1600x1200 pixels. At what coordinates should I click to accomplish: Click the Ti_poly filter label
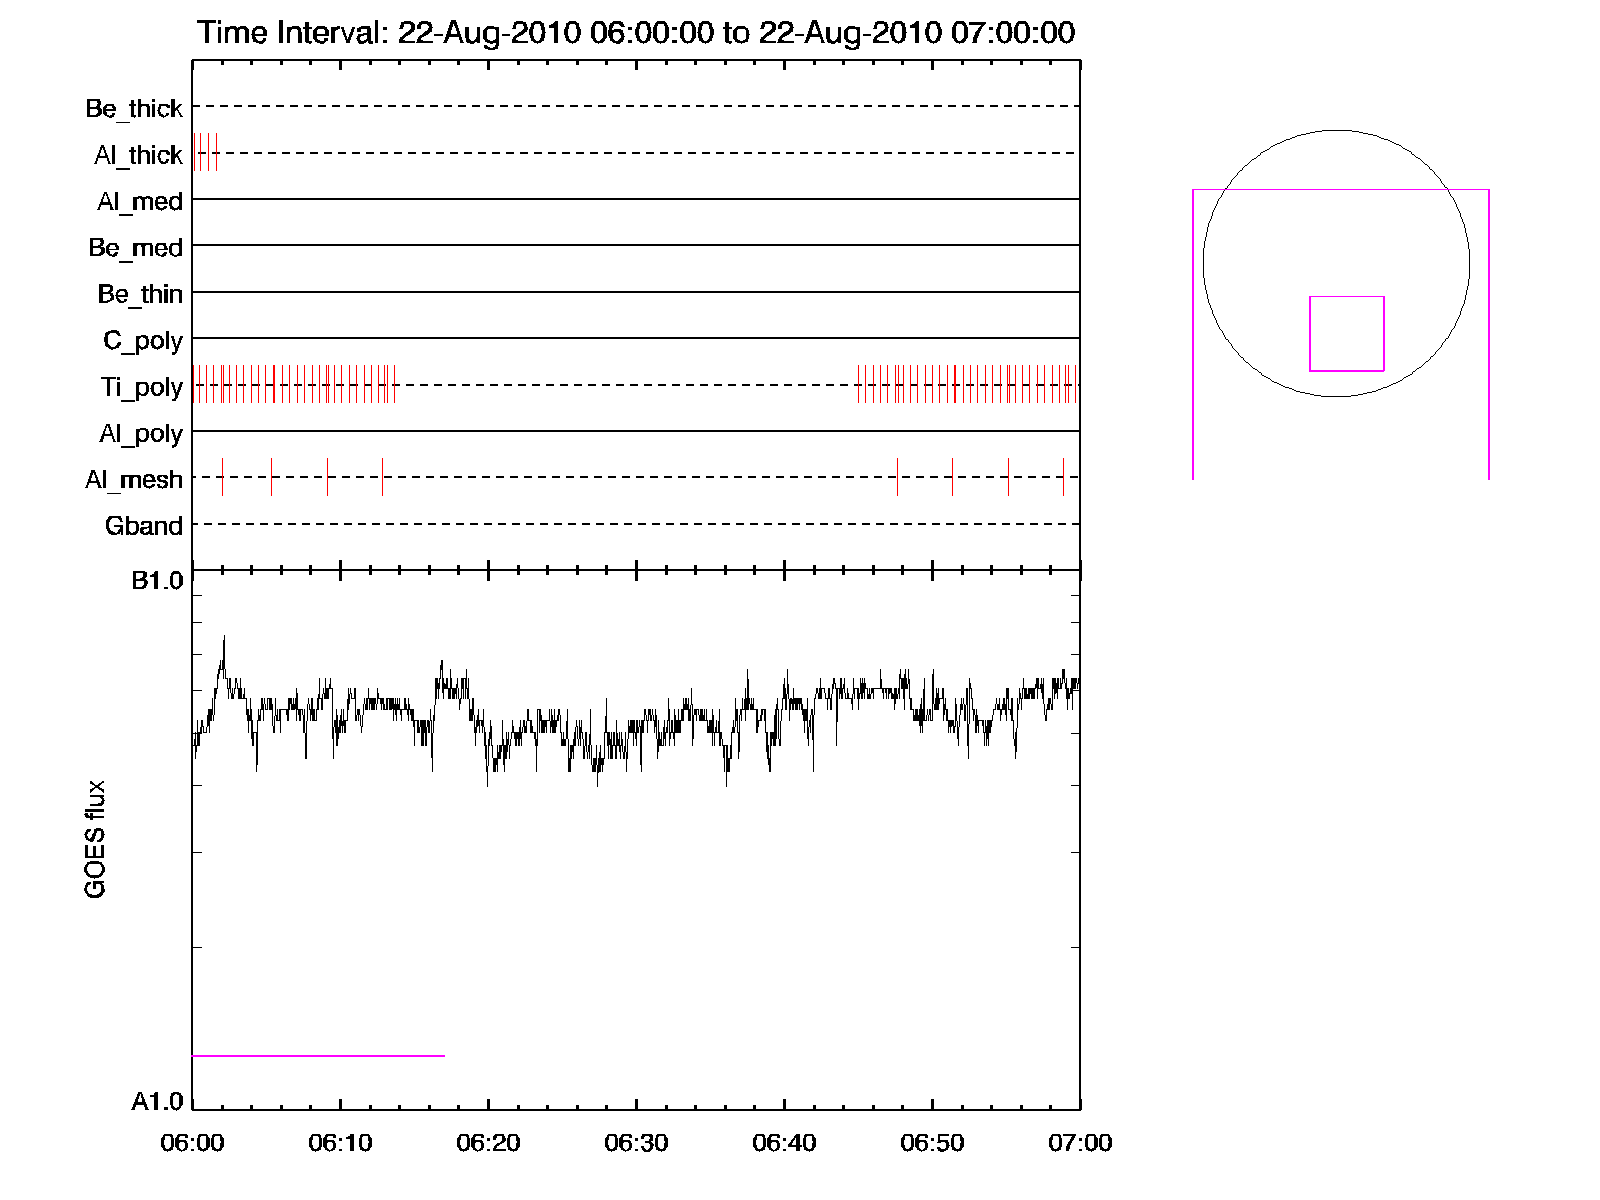[x=142, y=387]
